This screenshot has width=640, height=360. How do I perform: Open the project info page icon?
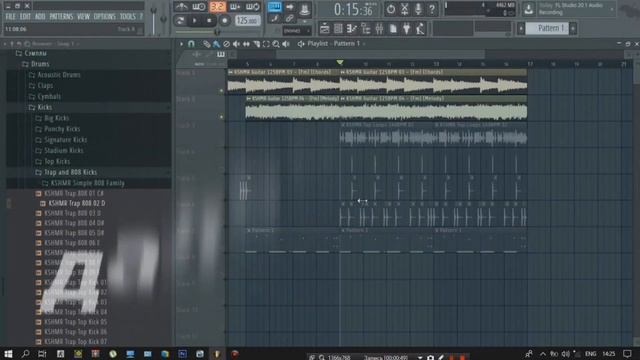[393, 29]
